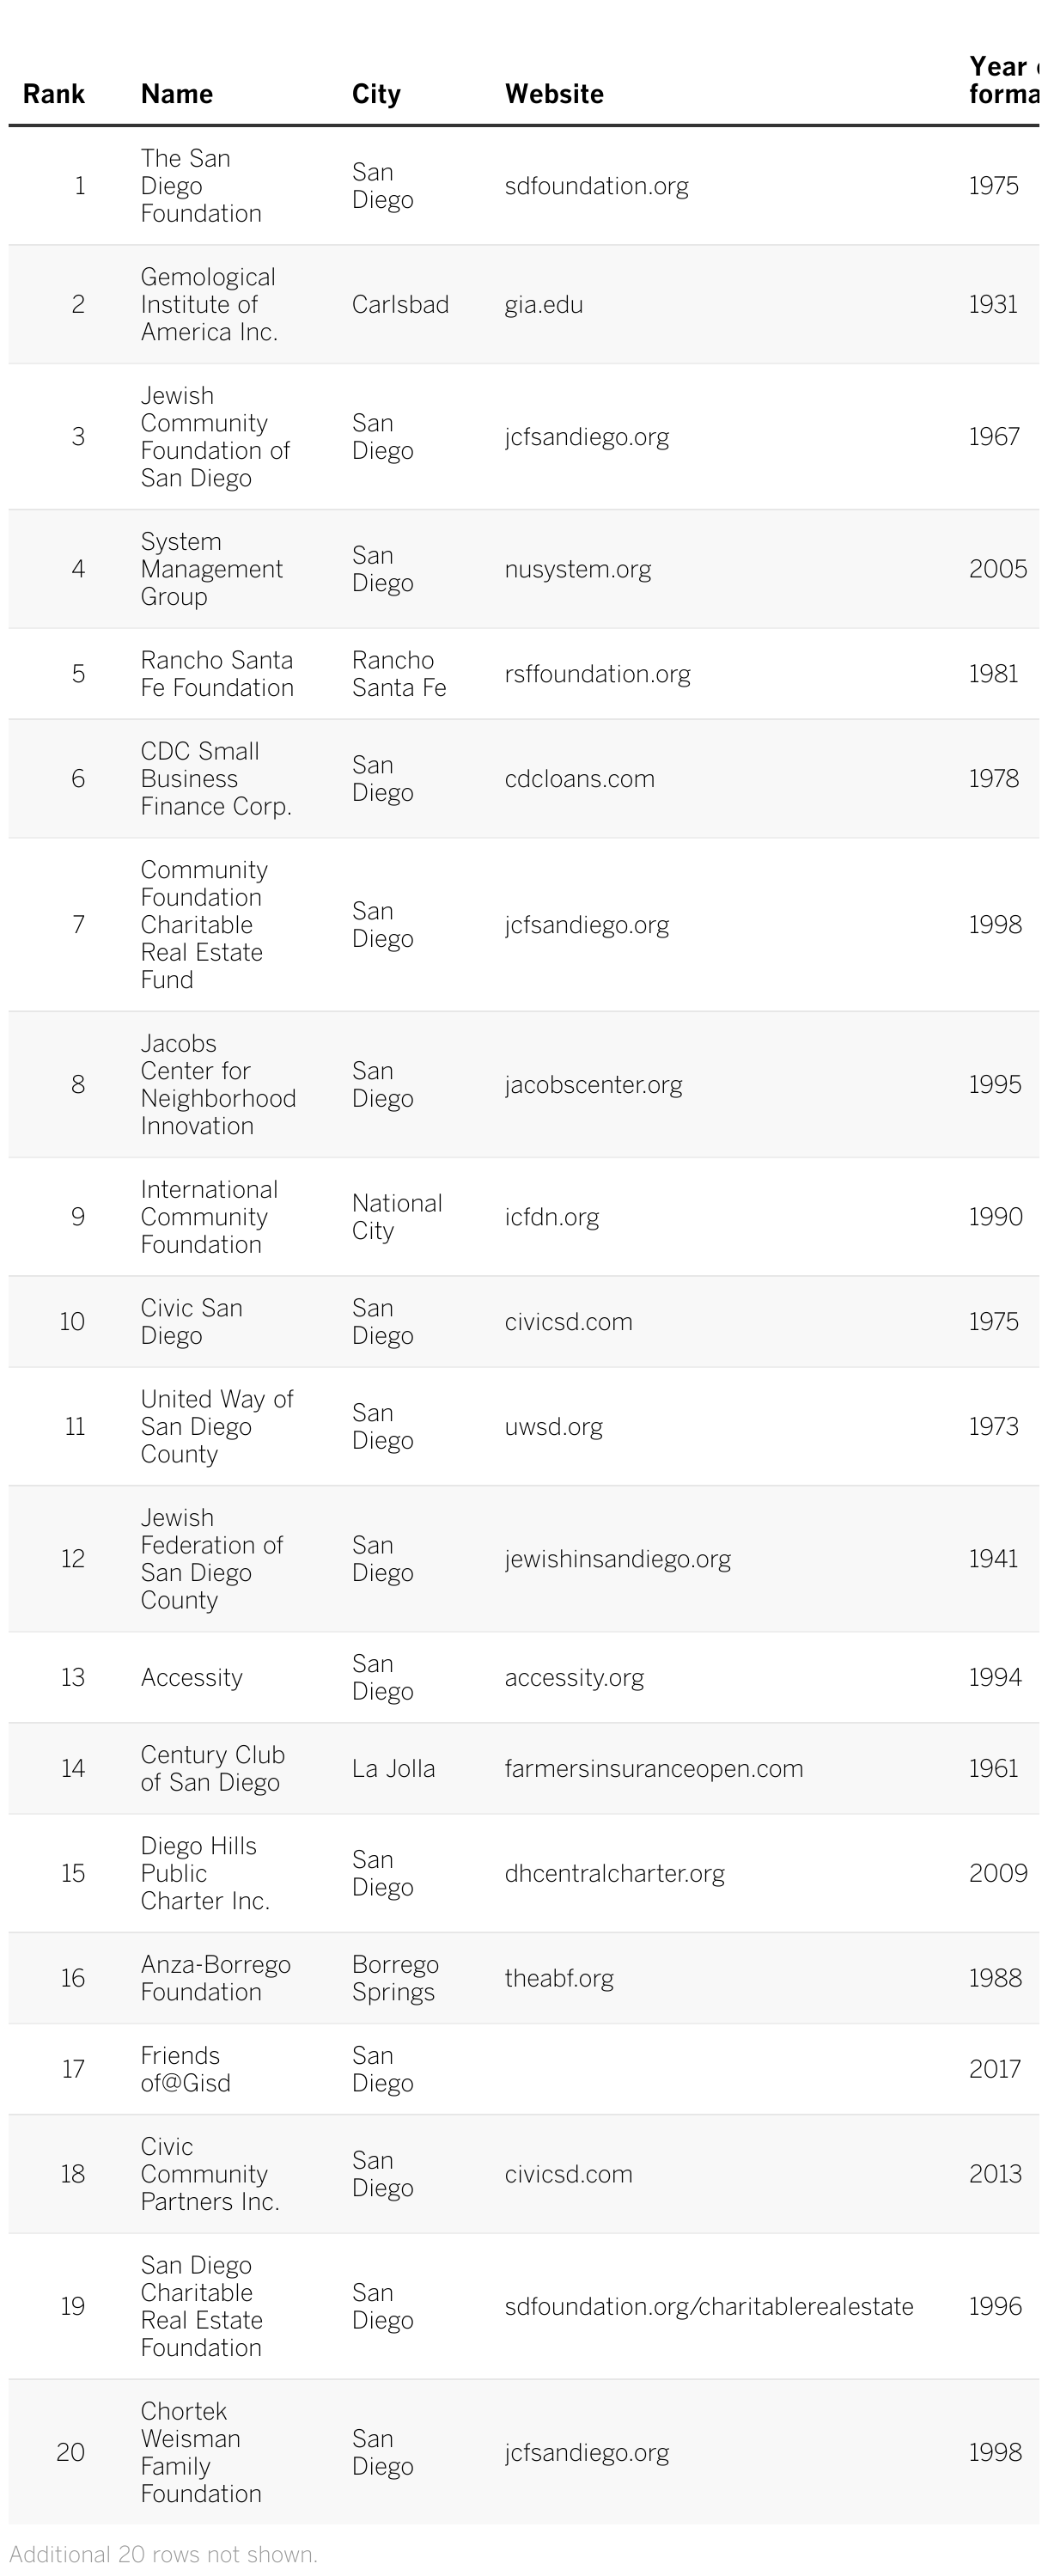
Task: Open the farmersinsuranceopen.com link
Action: click(x=653, y=1769)
